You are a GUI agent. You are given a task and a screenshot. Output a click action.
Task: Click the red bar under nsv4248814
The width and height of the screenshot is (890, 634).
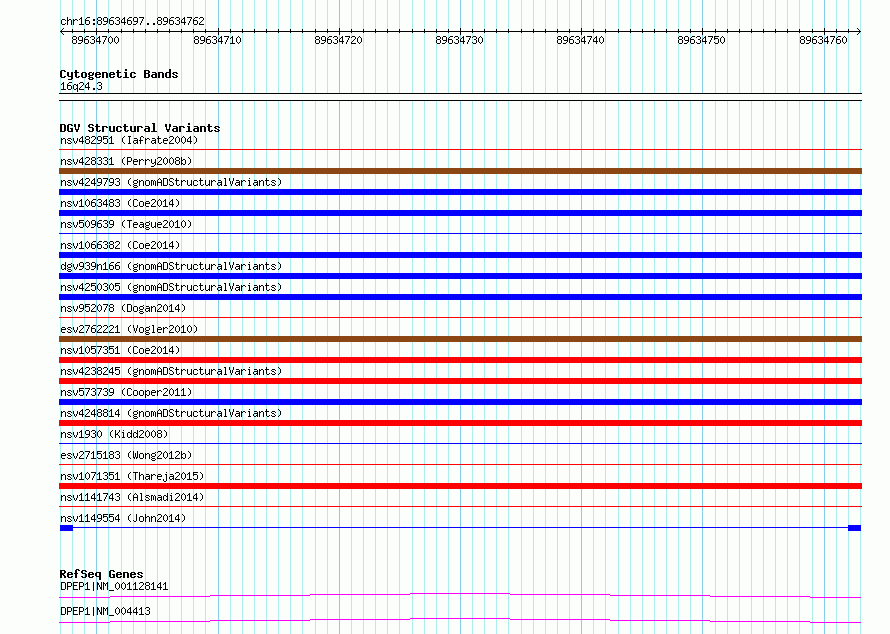[x=460, y=423]
